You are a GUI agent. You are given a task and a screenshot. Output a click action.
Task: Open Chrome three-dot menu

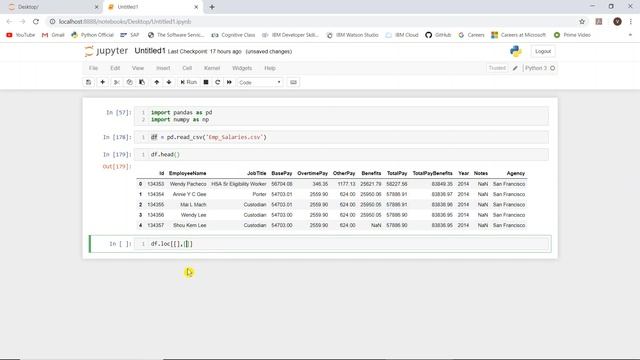click(631, 22)
